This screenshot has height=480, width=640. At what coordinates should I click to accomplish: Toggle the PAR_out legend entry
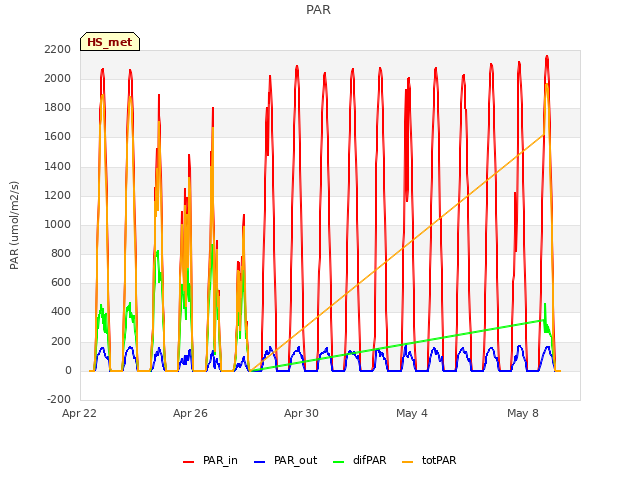[285, 460]
